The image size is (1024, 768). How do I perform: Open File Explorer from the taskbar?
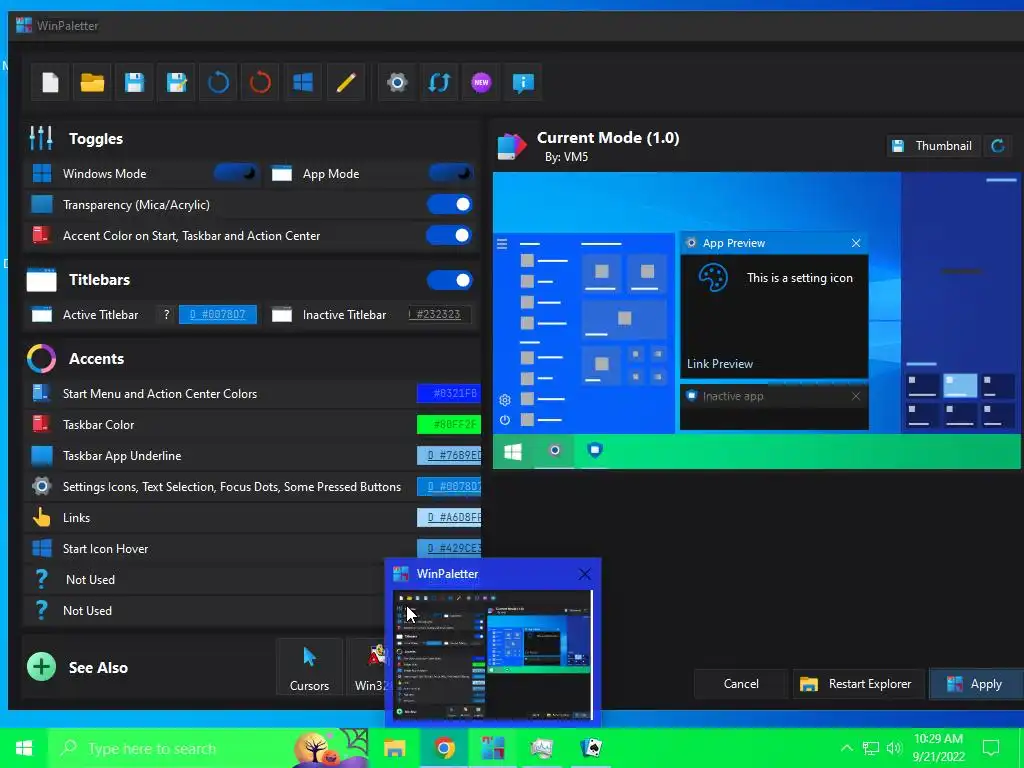click(x=394, y=748)
